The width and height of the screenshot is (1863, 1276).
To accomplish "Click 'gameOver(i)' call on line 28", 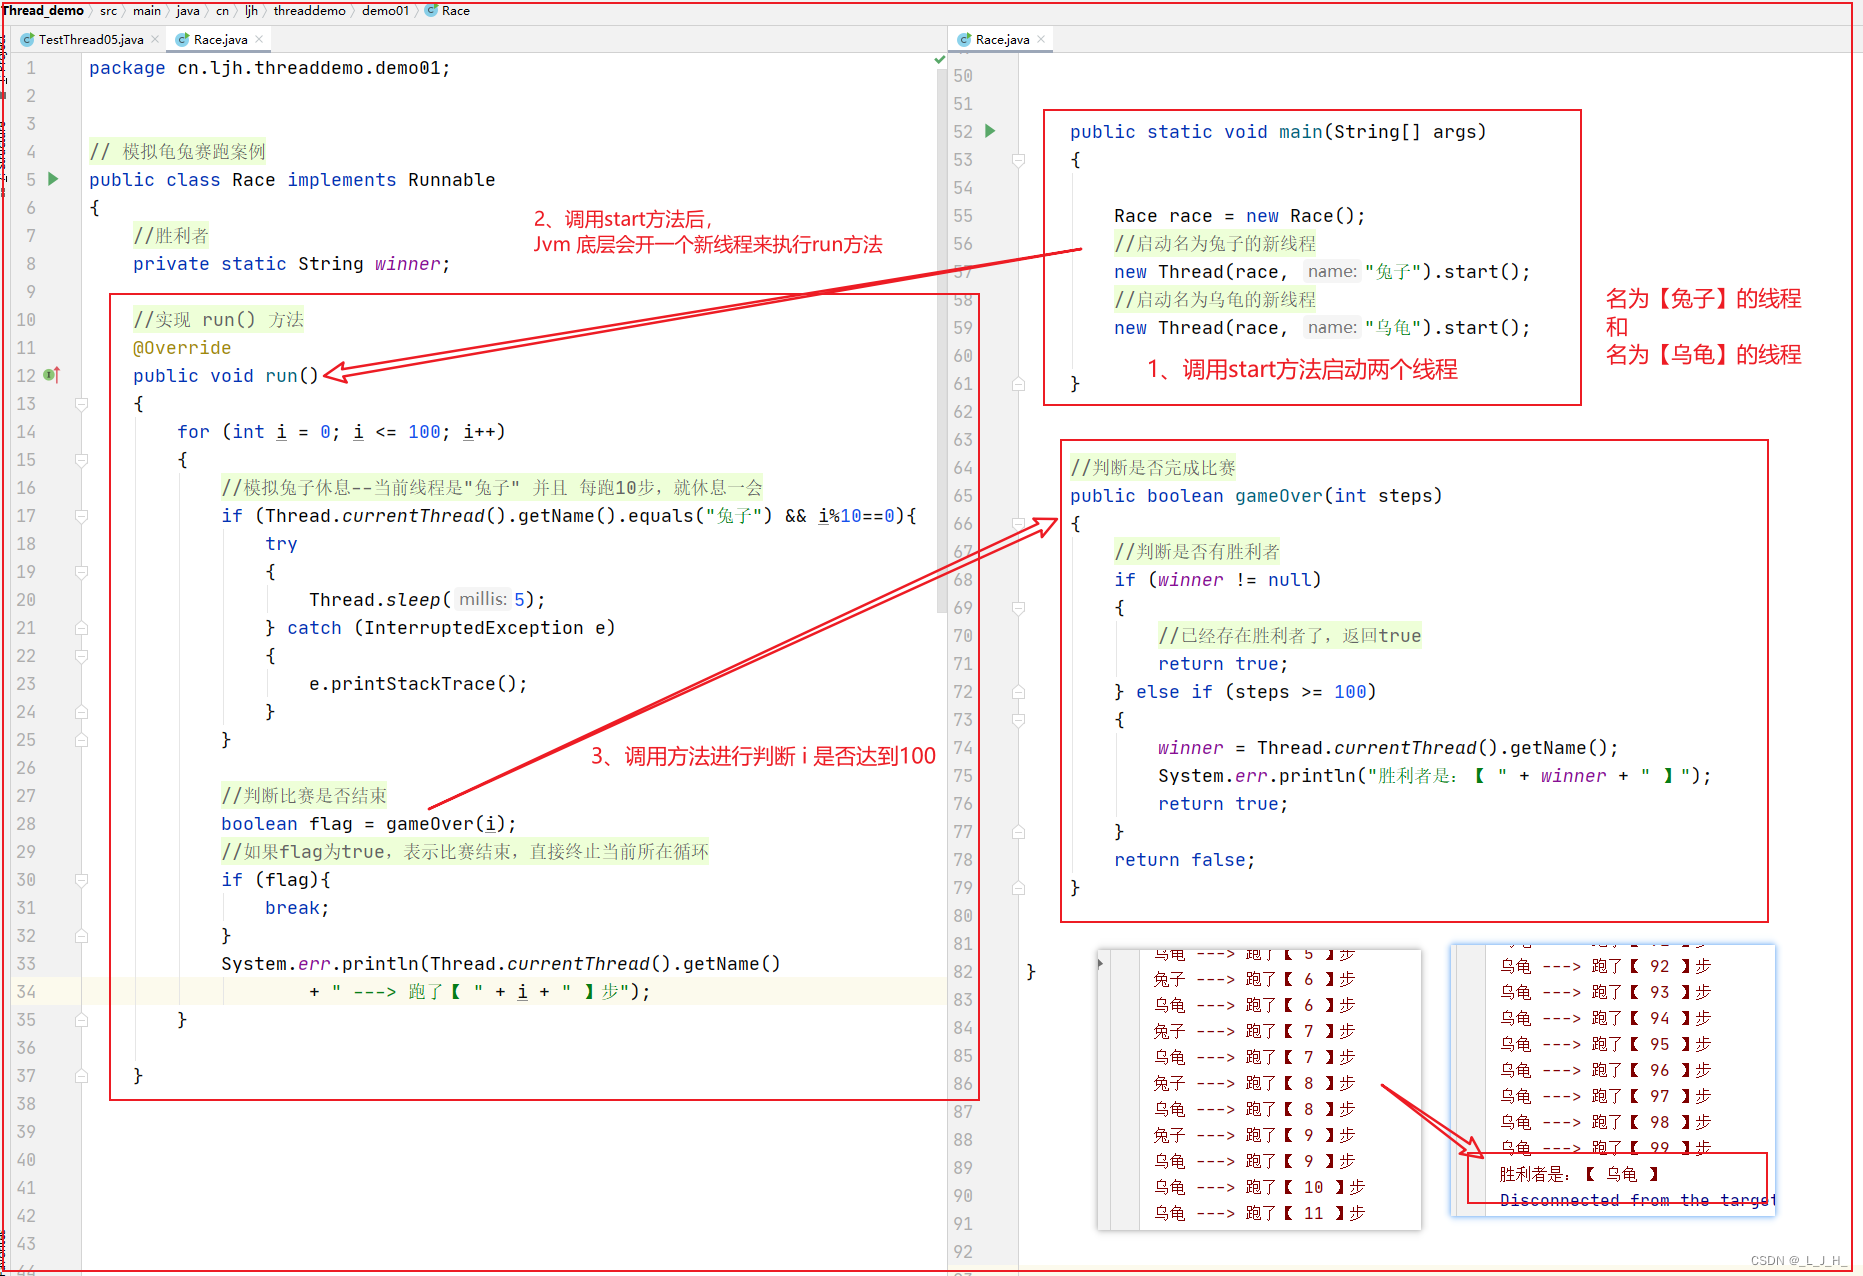I will pos(446,824).
